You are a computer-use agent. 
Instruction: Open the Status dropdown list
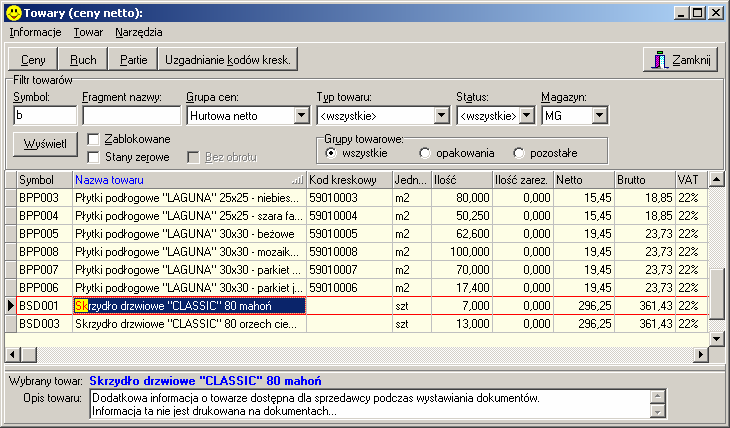527,115
